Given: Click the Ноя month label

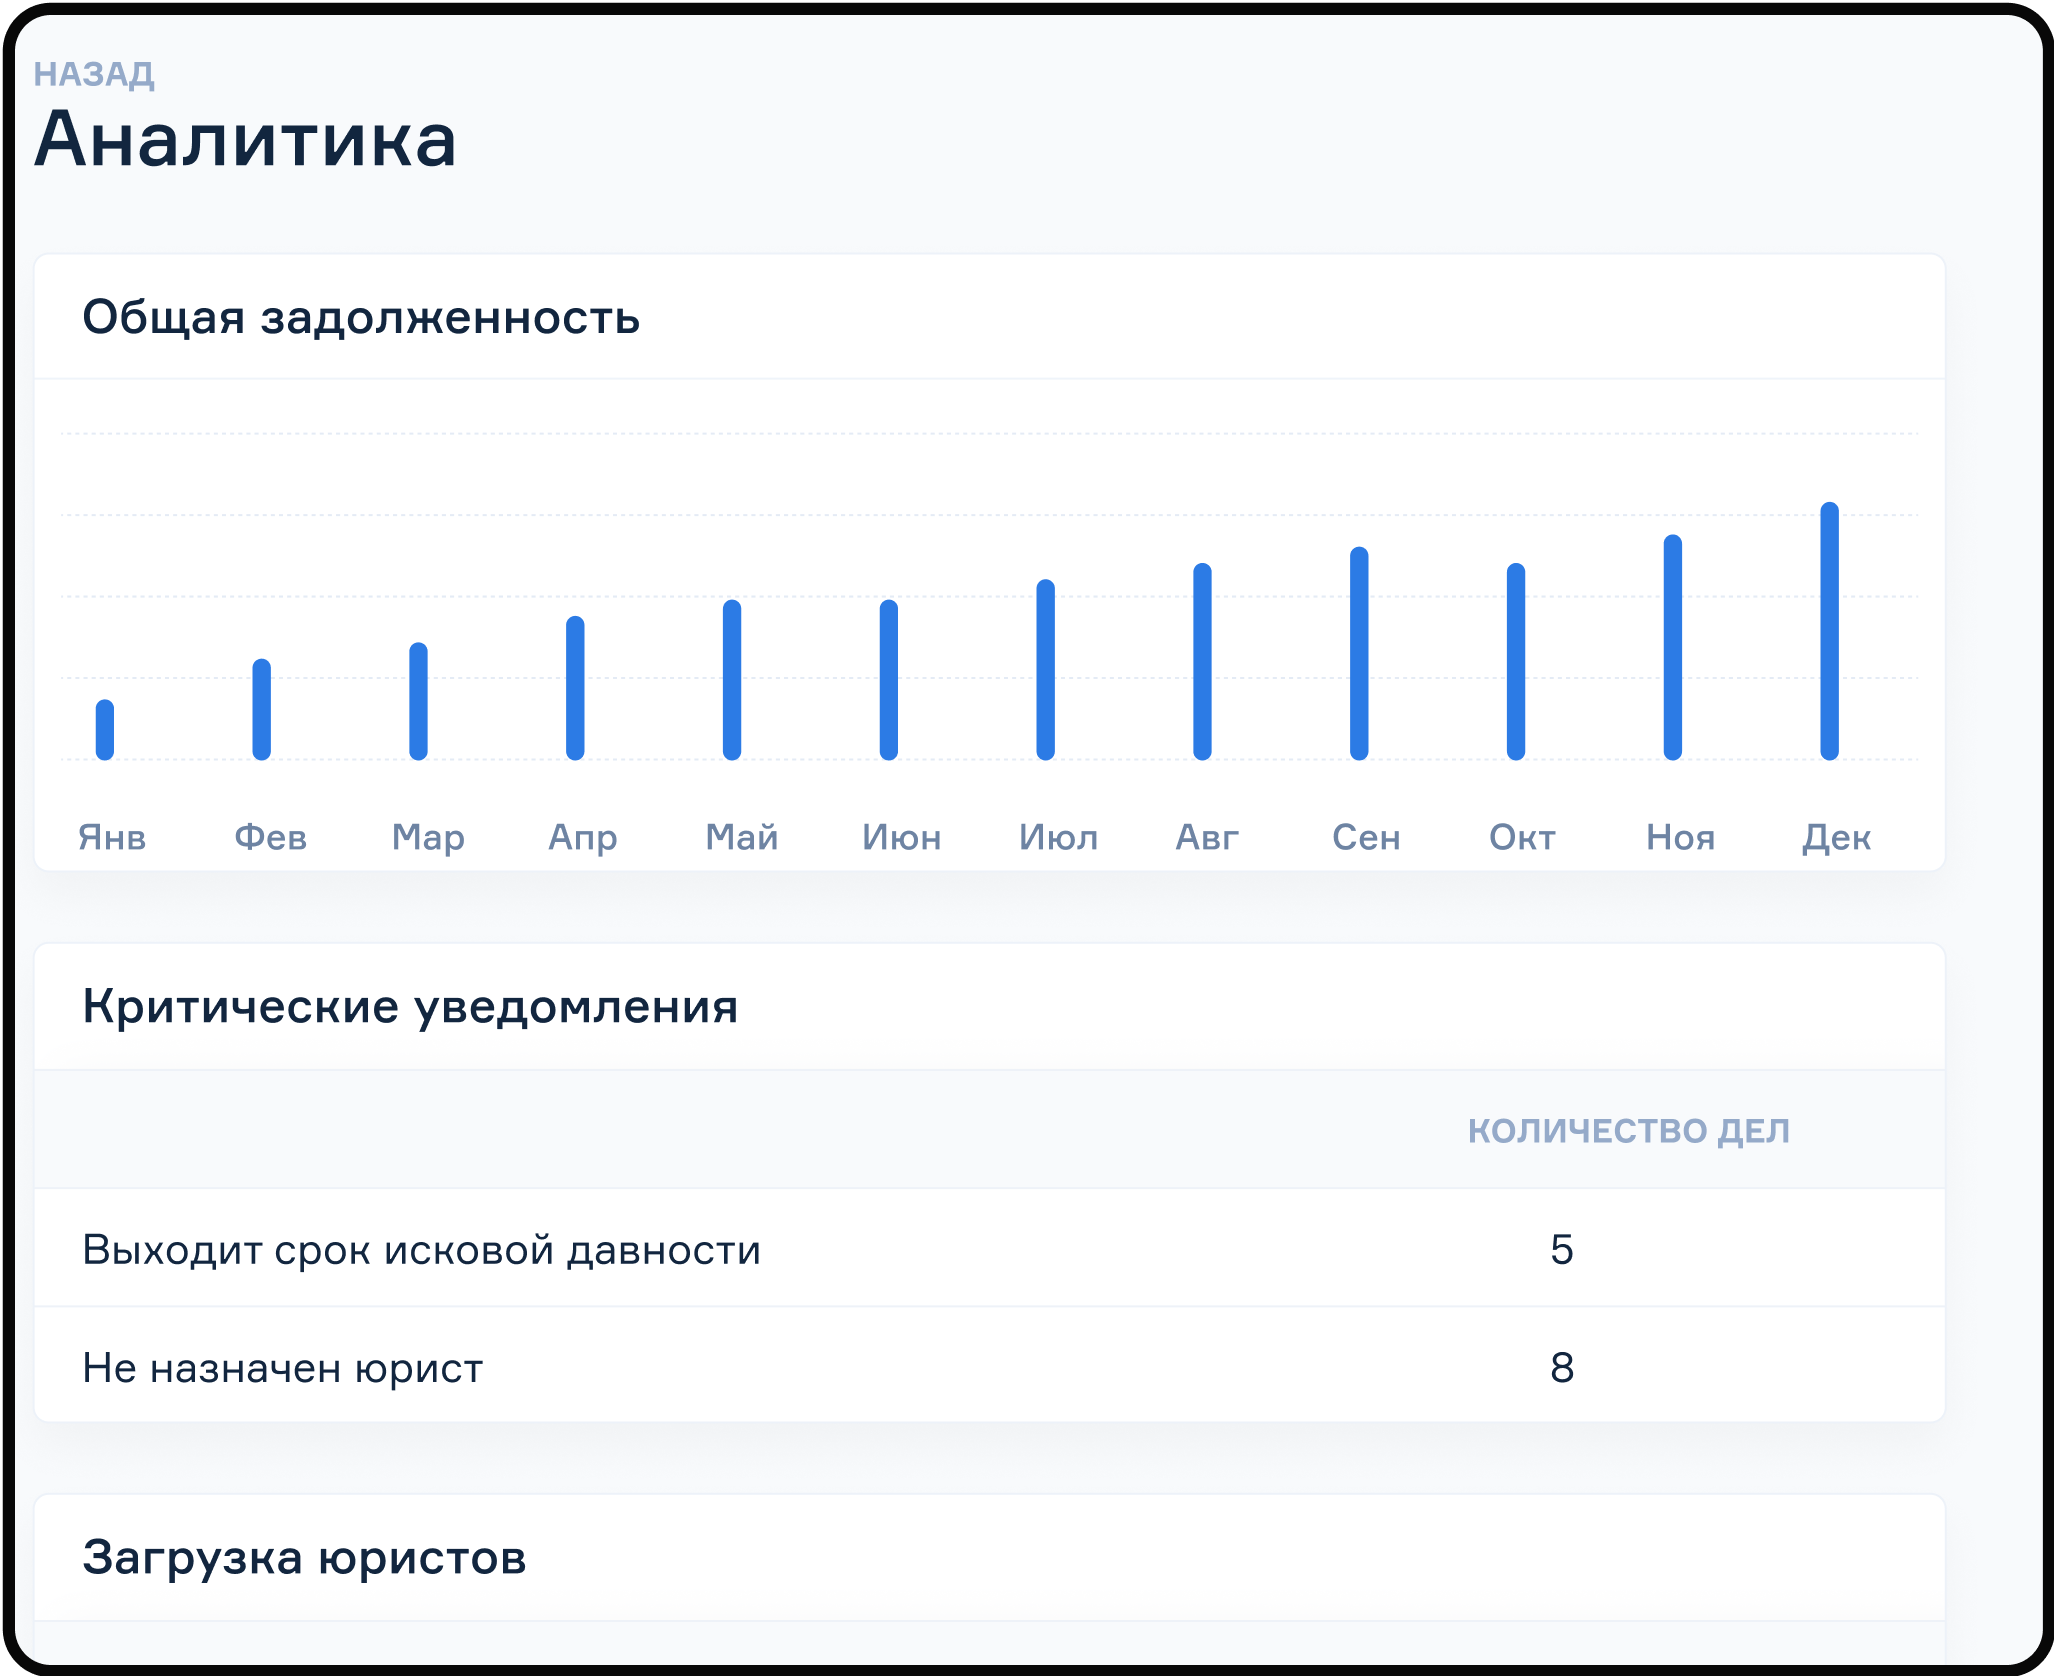Looking at the screenshot, I should (x=1681, y=837).
